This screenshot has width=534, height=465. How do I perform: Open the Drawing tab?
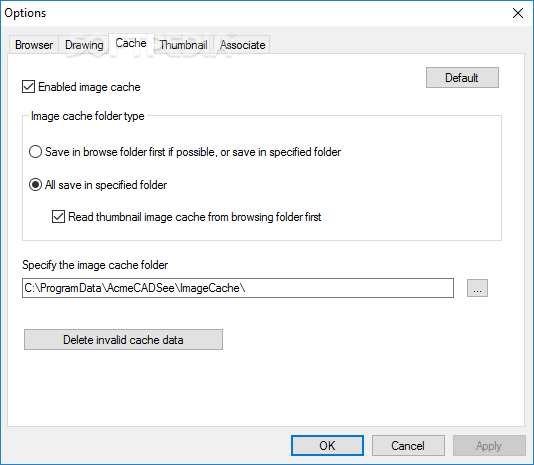(x=84, y=45)
